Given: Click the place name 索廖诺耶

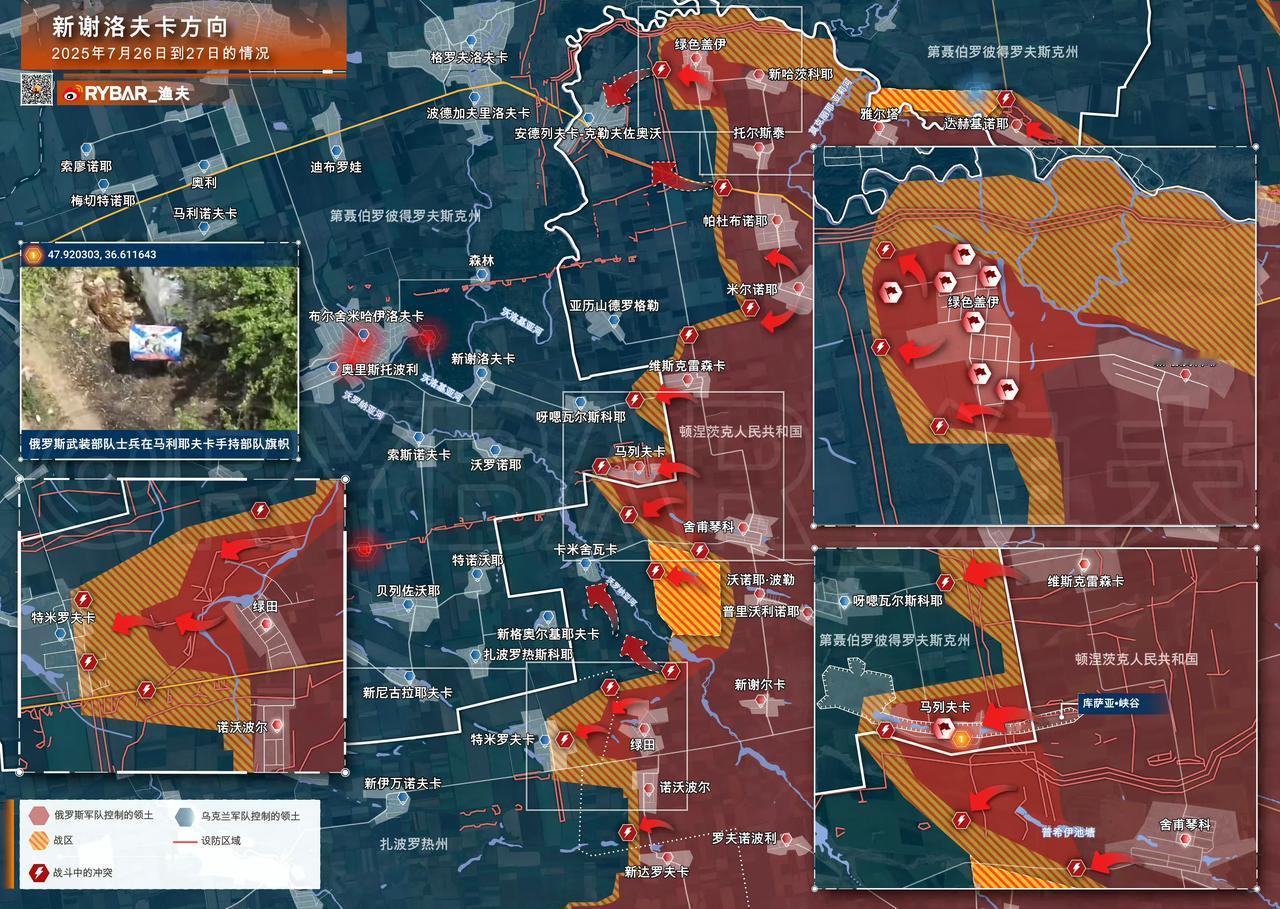Looking at the screenshot, I should click(86, 165).
